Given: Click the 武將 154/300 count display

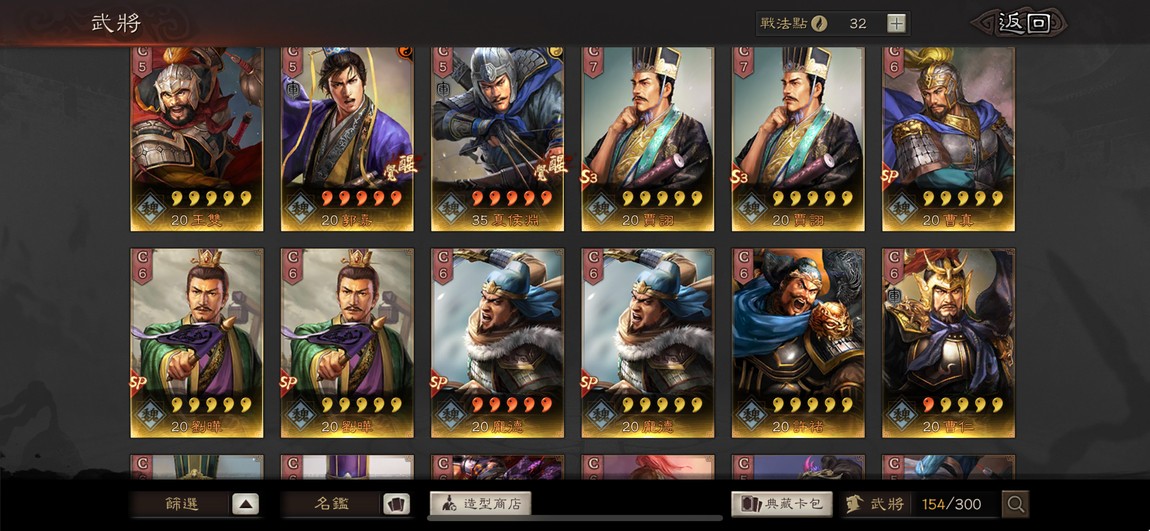Looking at the screenshot, I should (x=923, y=504).
